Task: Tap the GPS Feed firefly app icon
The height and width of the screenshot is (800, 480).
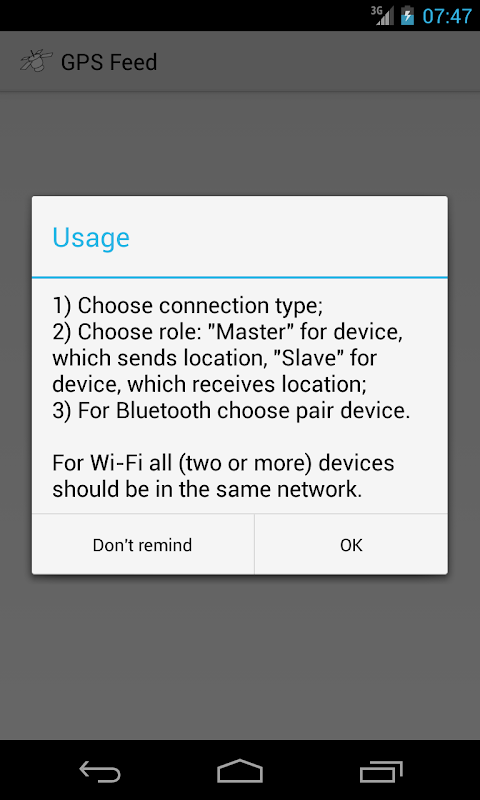Action: coord(36,62)
